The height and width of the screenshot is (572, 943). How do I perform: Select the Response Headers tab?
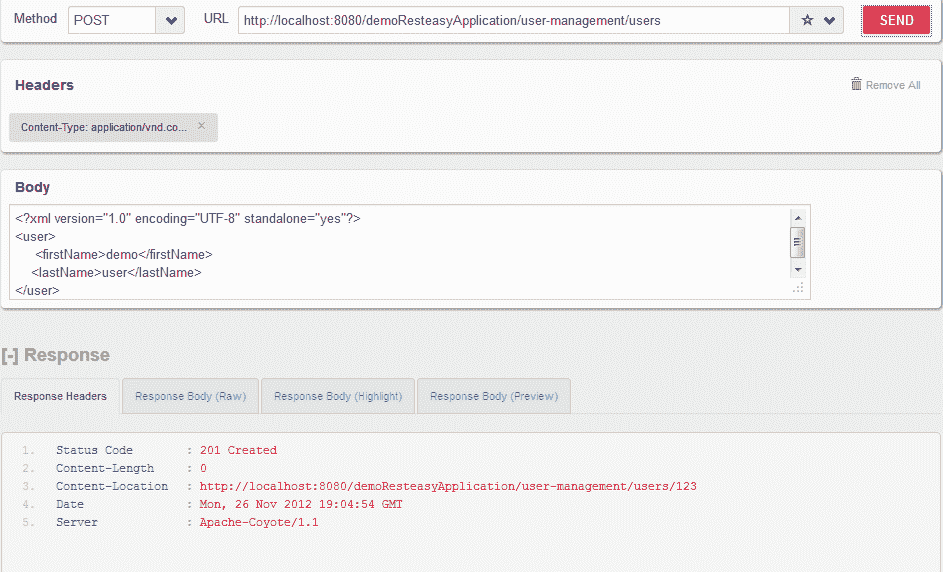tap(60, 396)
